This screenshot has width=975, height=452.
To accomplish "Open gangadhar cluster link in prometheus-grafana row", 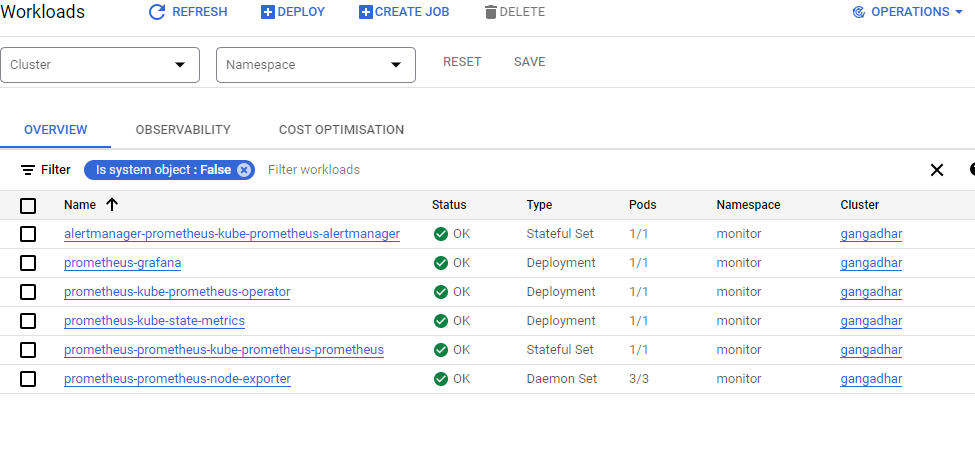I will [871, 263].
